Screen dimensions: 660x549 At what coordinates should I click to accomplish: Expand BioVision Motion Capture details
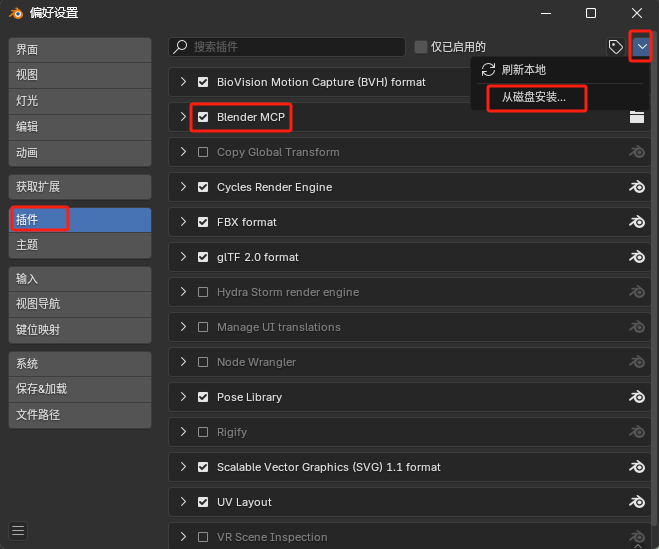coord(183,82)
